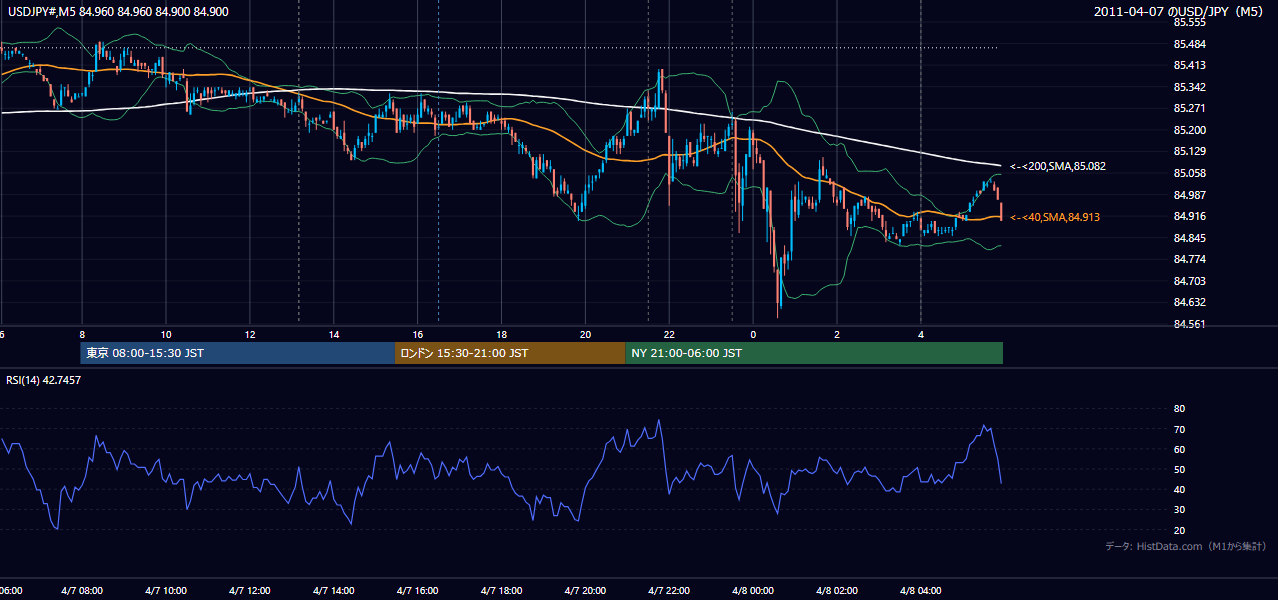Click hour label 10 on price chart time axis

(x=166, y=334)
